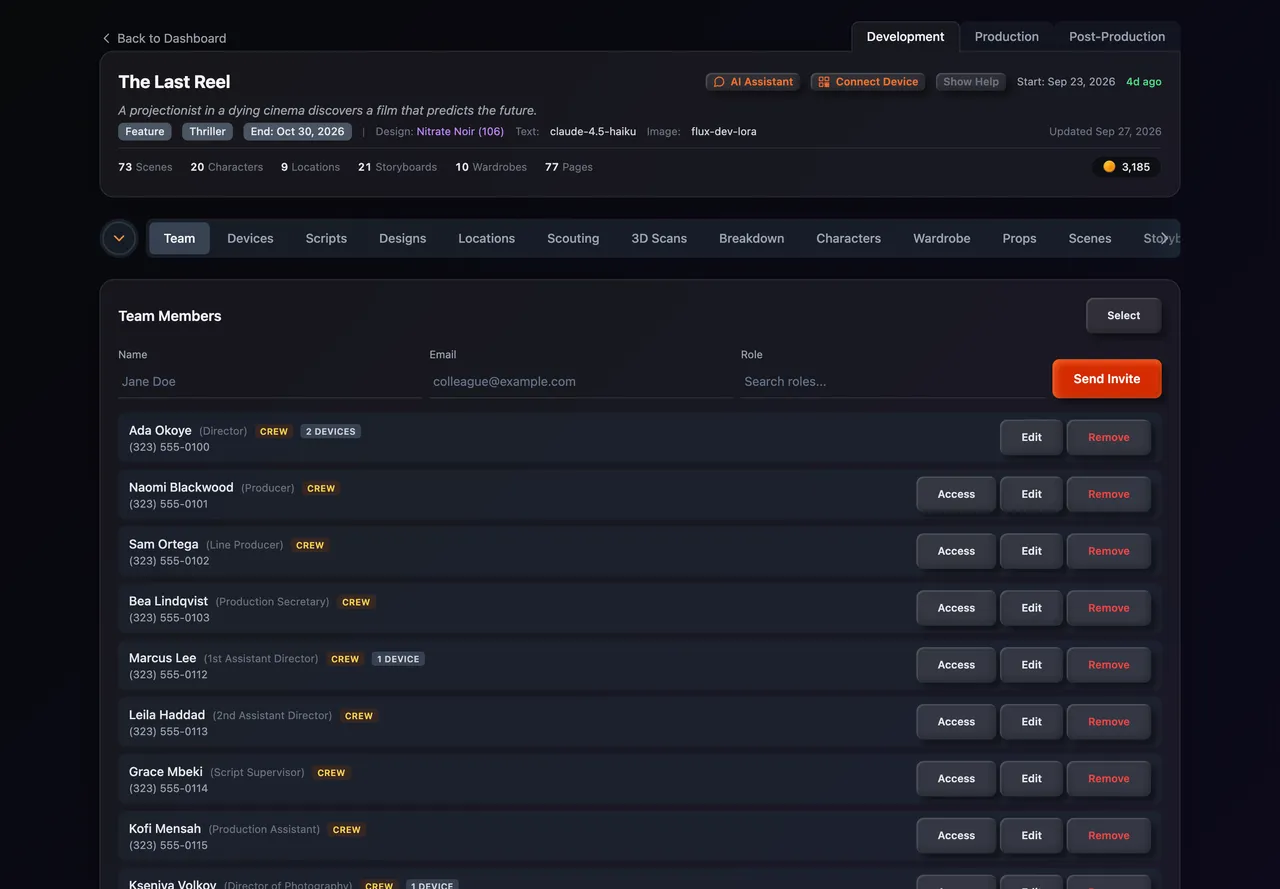Open the Scripts tab
1280x889 pixels.
tap(326, 238)
